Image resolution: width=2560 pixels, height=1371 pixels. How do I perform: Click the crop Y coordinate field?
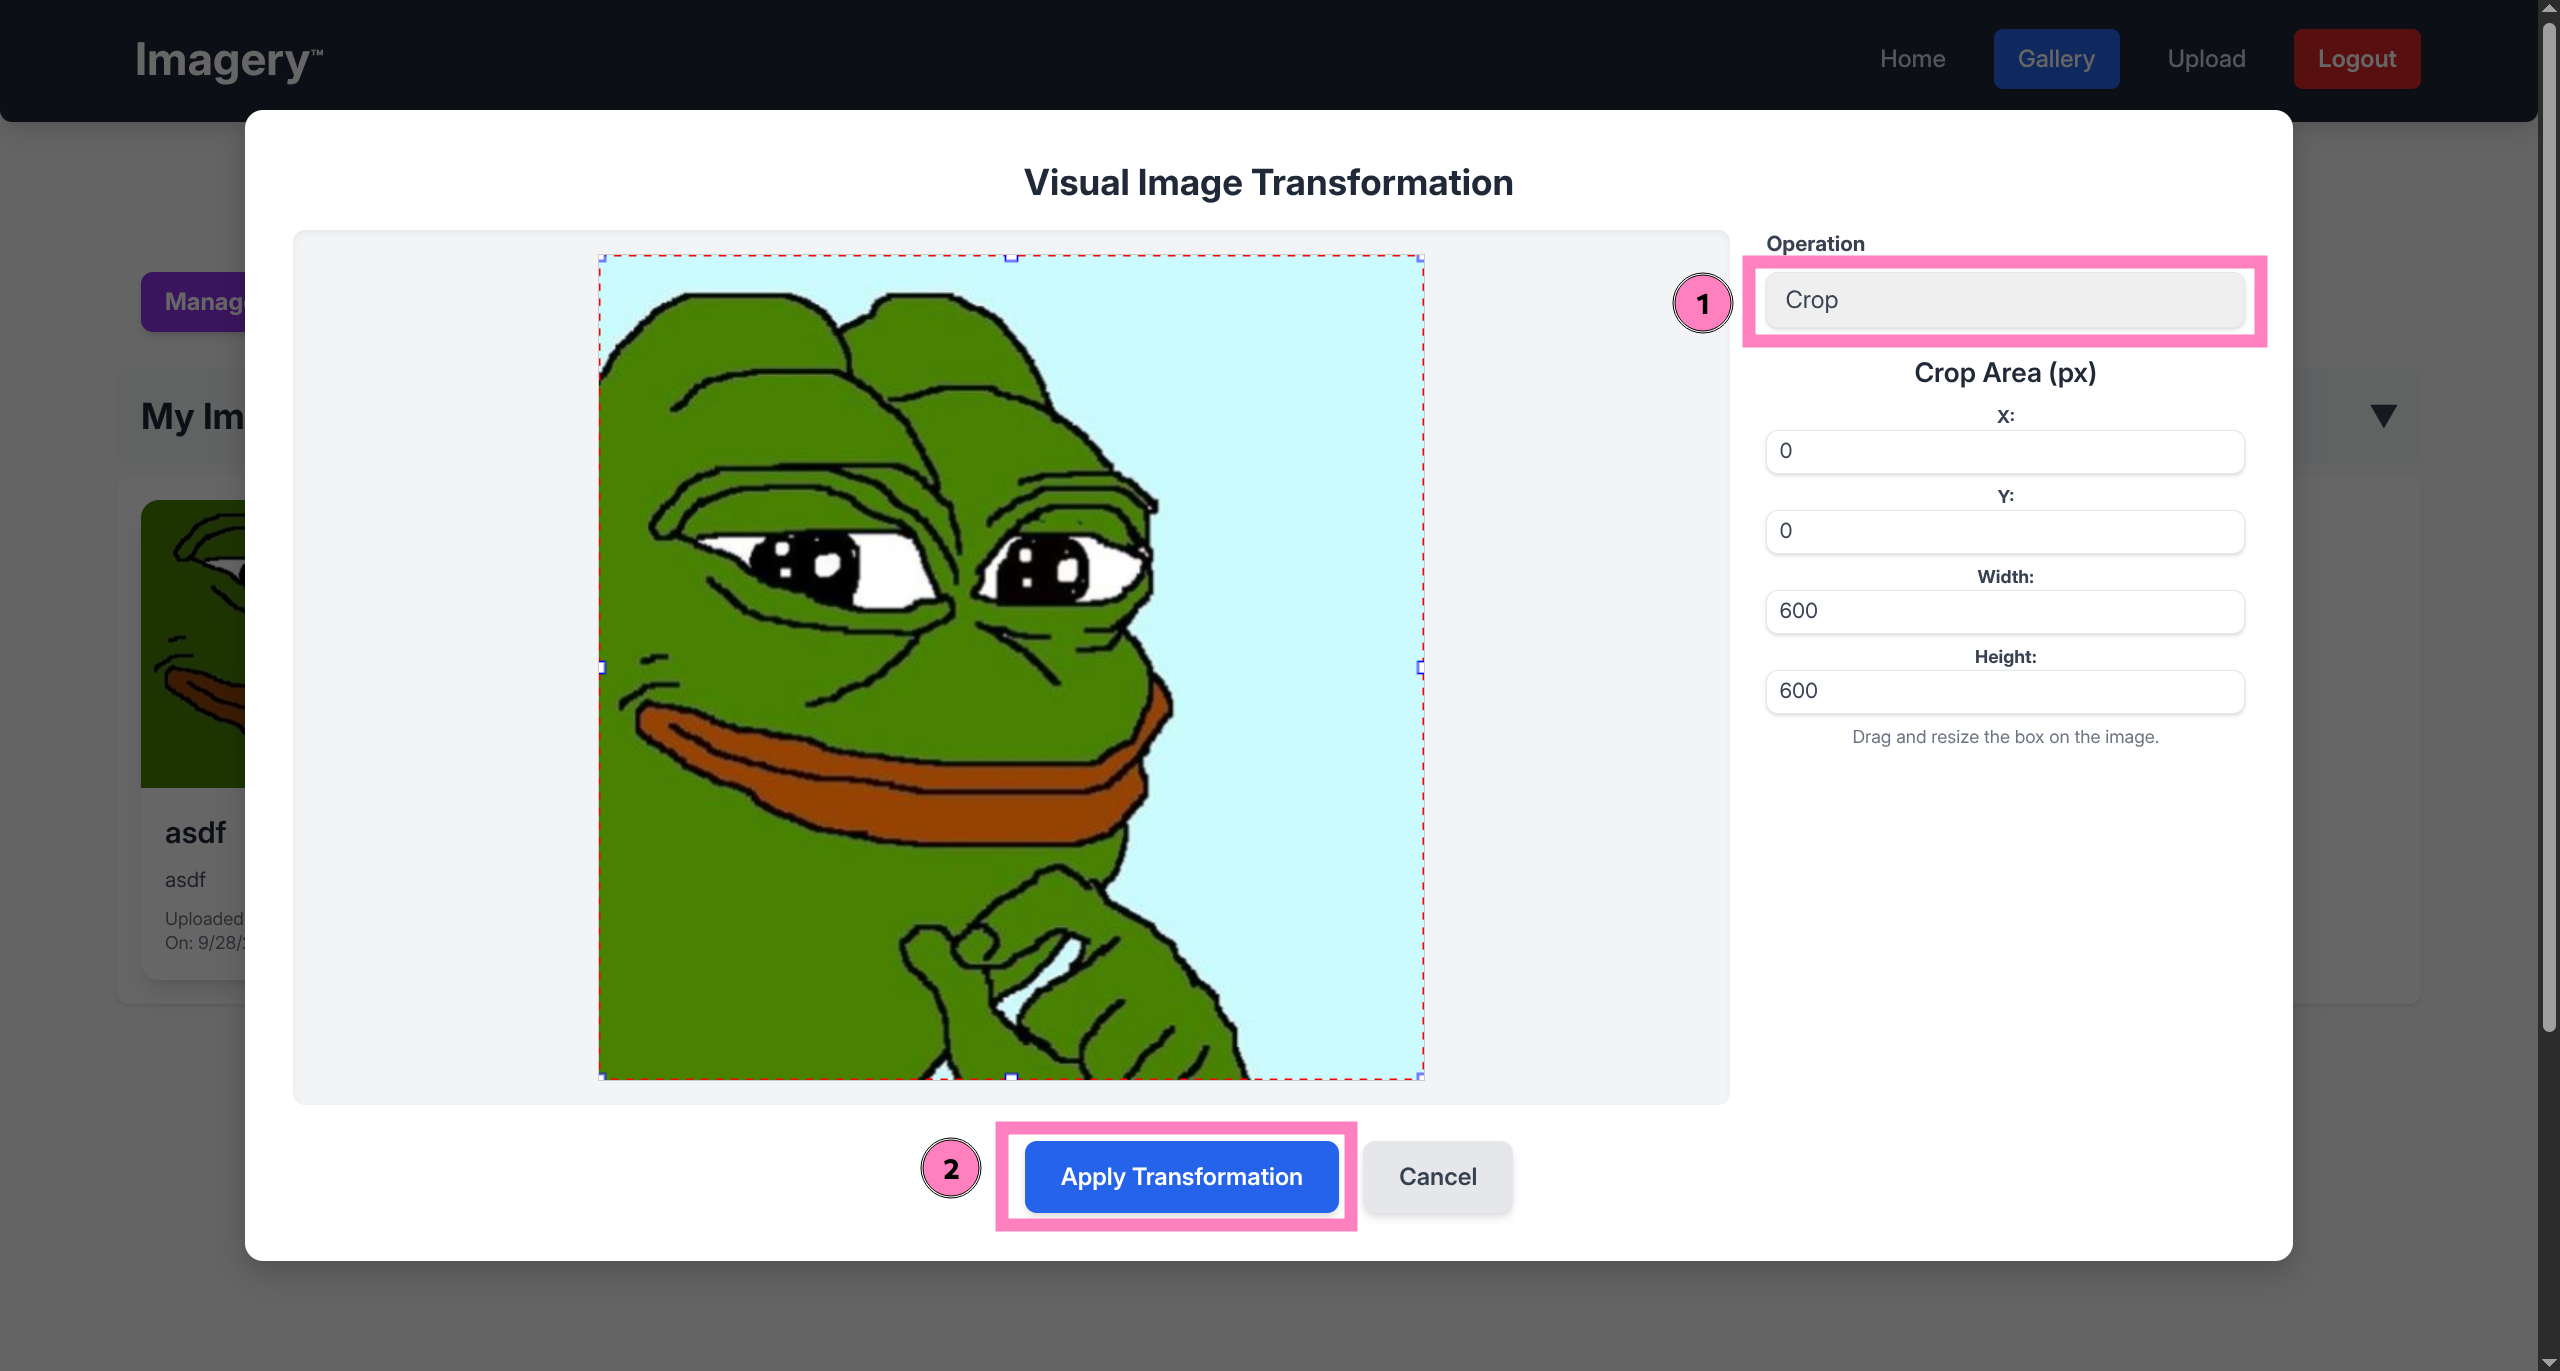[x=2004, y=531]
